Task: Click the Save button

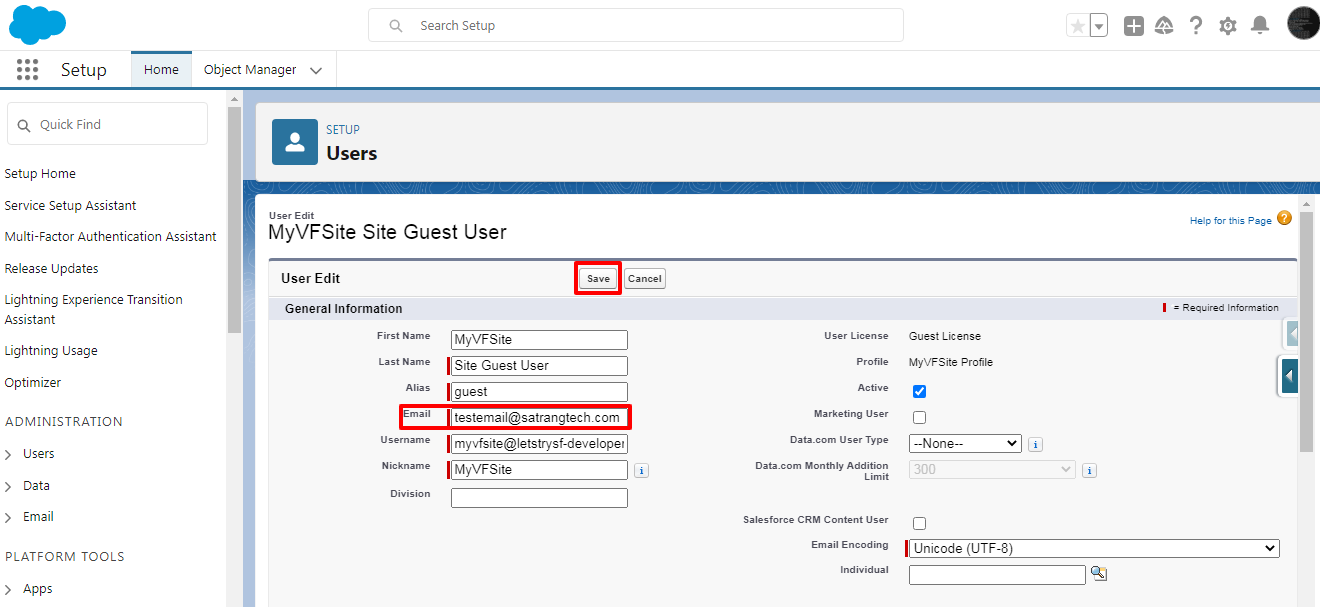Action: (598, 279)
